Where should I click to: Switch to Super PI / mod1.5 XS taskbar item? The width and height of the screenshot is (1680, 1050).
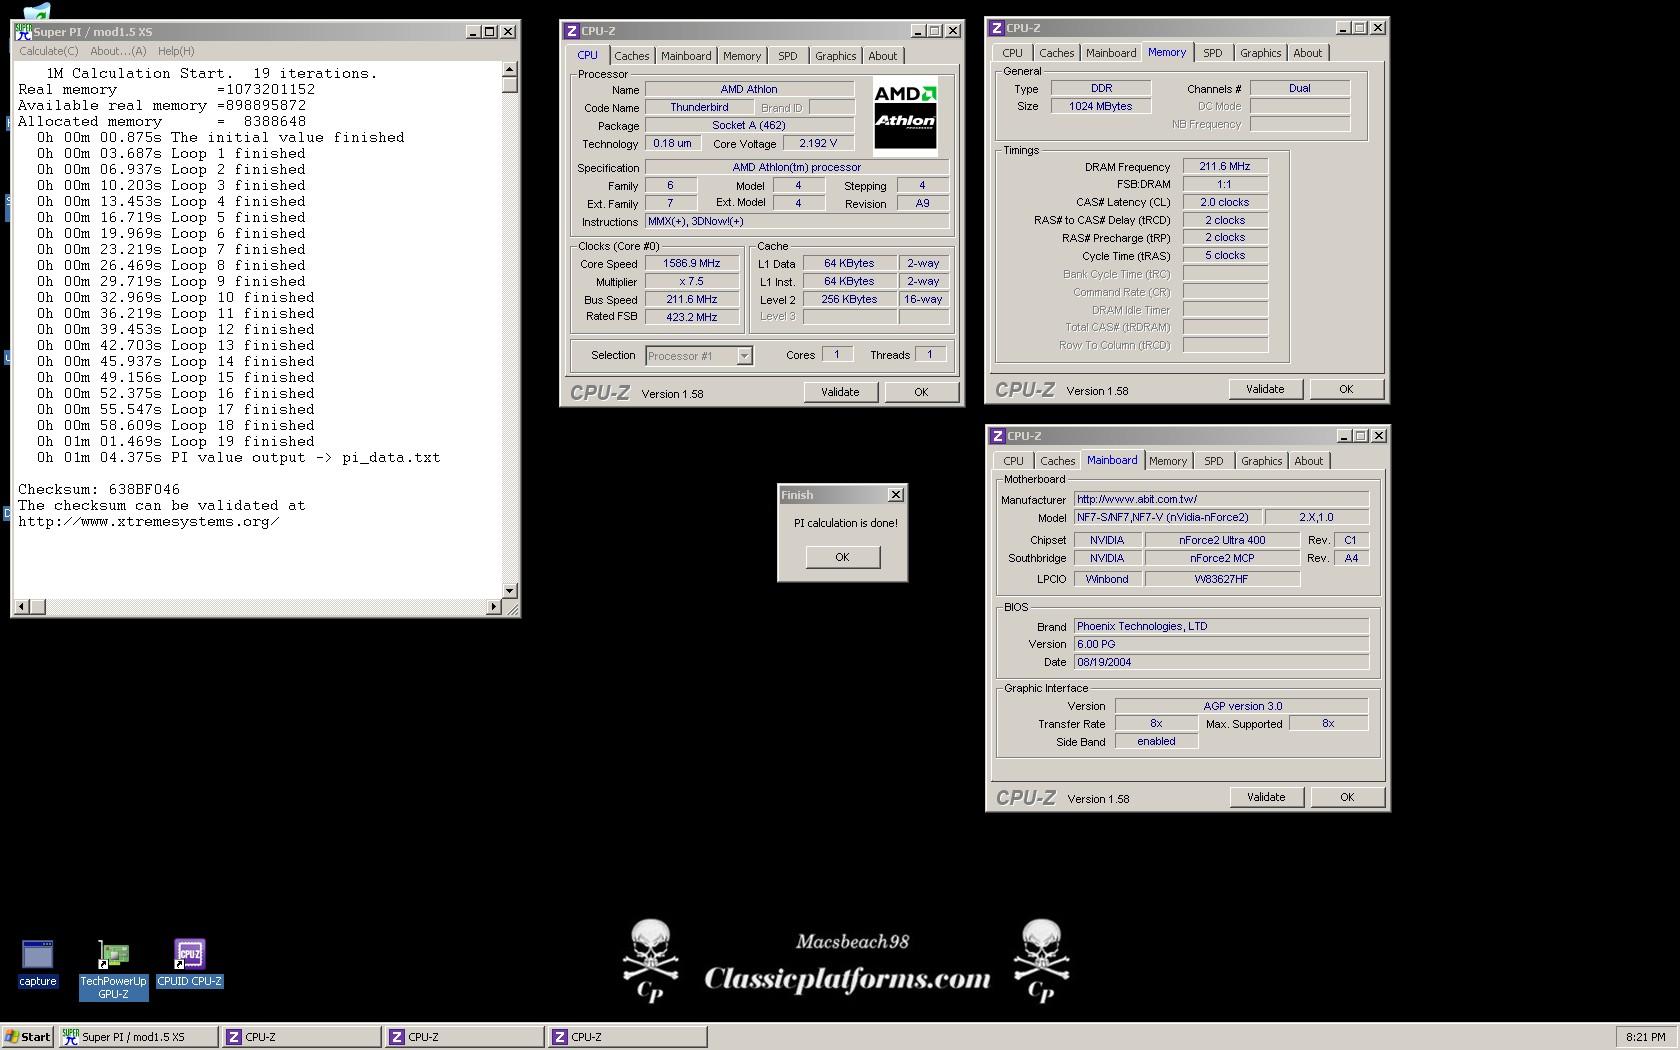tap(138, 1037)
